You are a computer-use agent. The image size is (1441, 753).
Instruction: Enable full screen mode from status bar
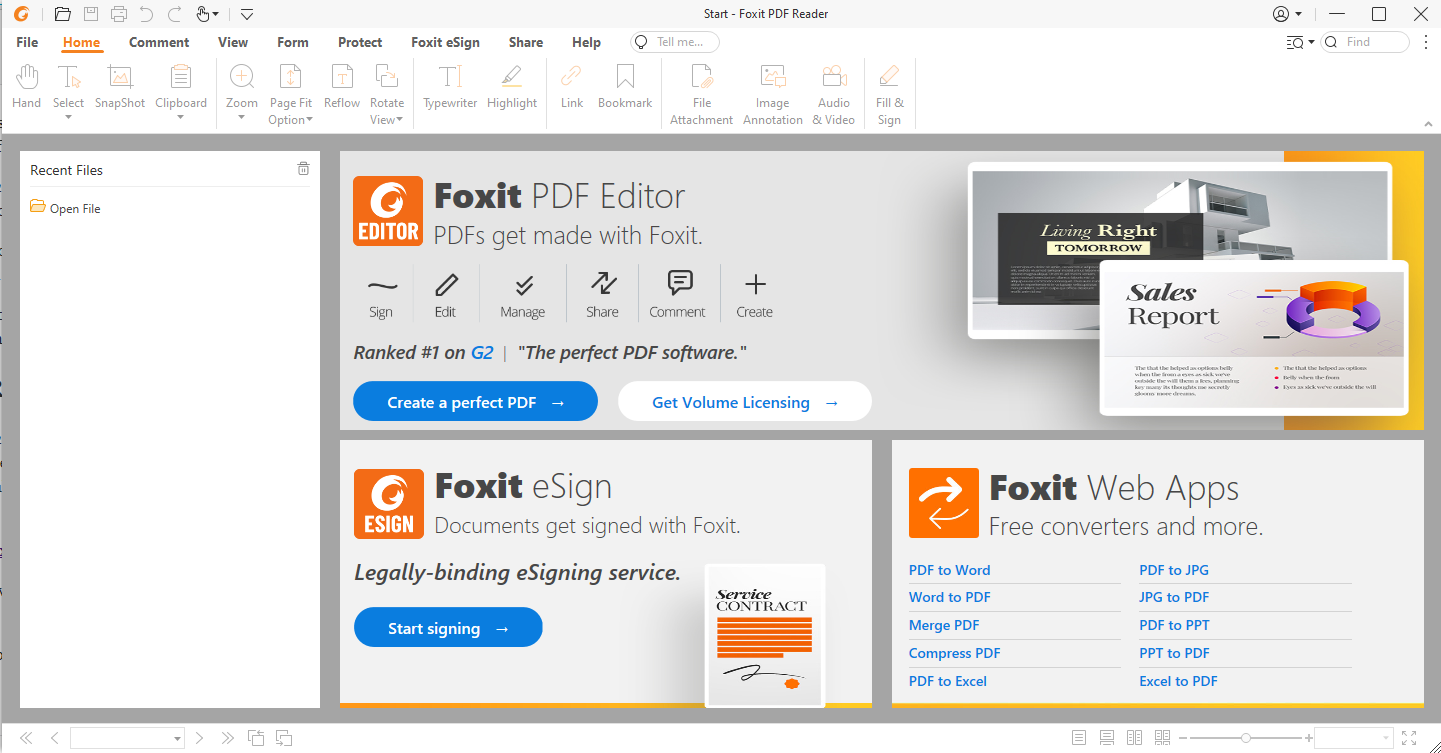coord(1409,738)
